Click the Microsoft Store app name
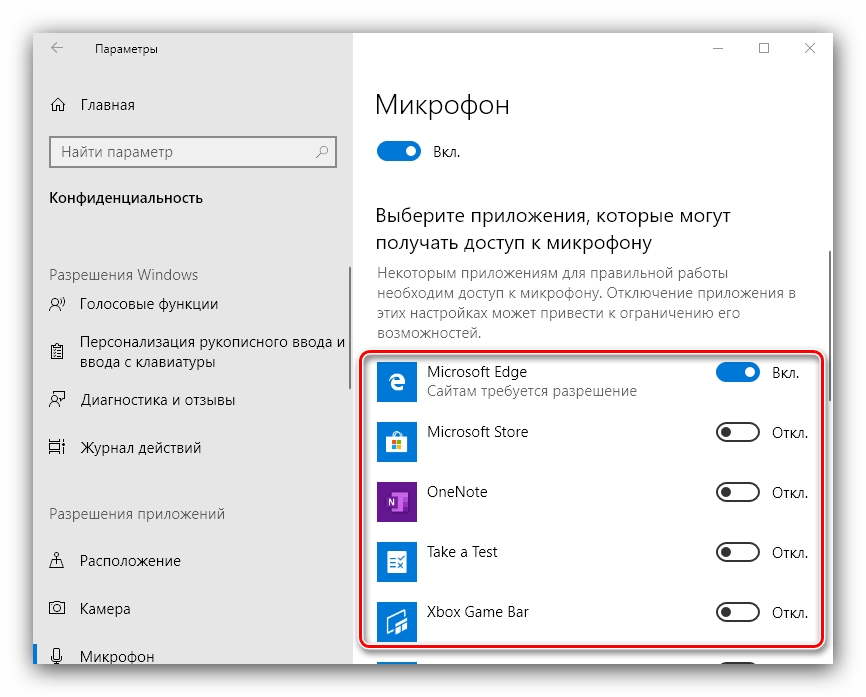The image size is (866, 697). pyautogui.click(x=478, y=432)
